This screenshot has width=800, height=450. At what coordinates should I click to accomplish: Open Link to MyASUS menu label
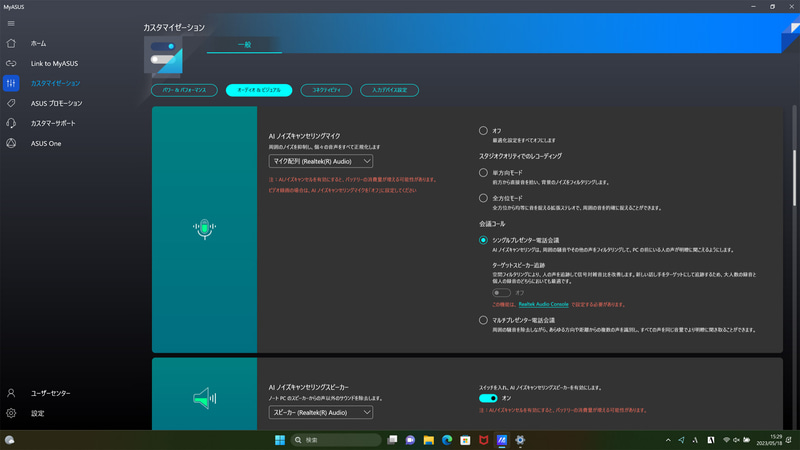click(x=54, y=63)
